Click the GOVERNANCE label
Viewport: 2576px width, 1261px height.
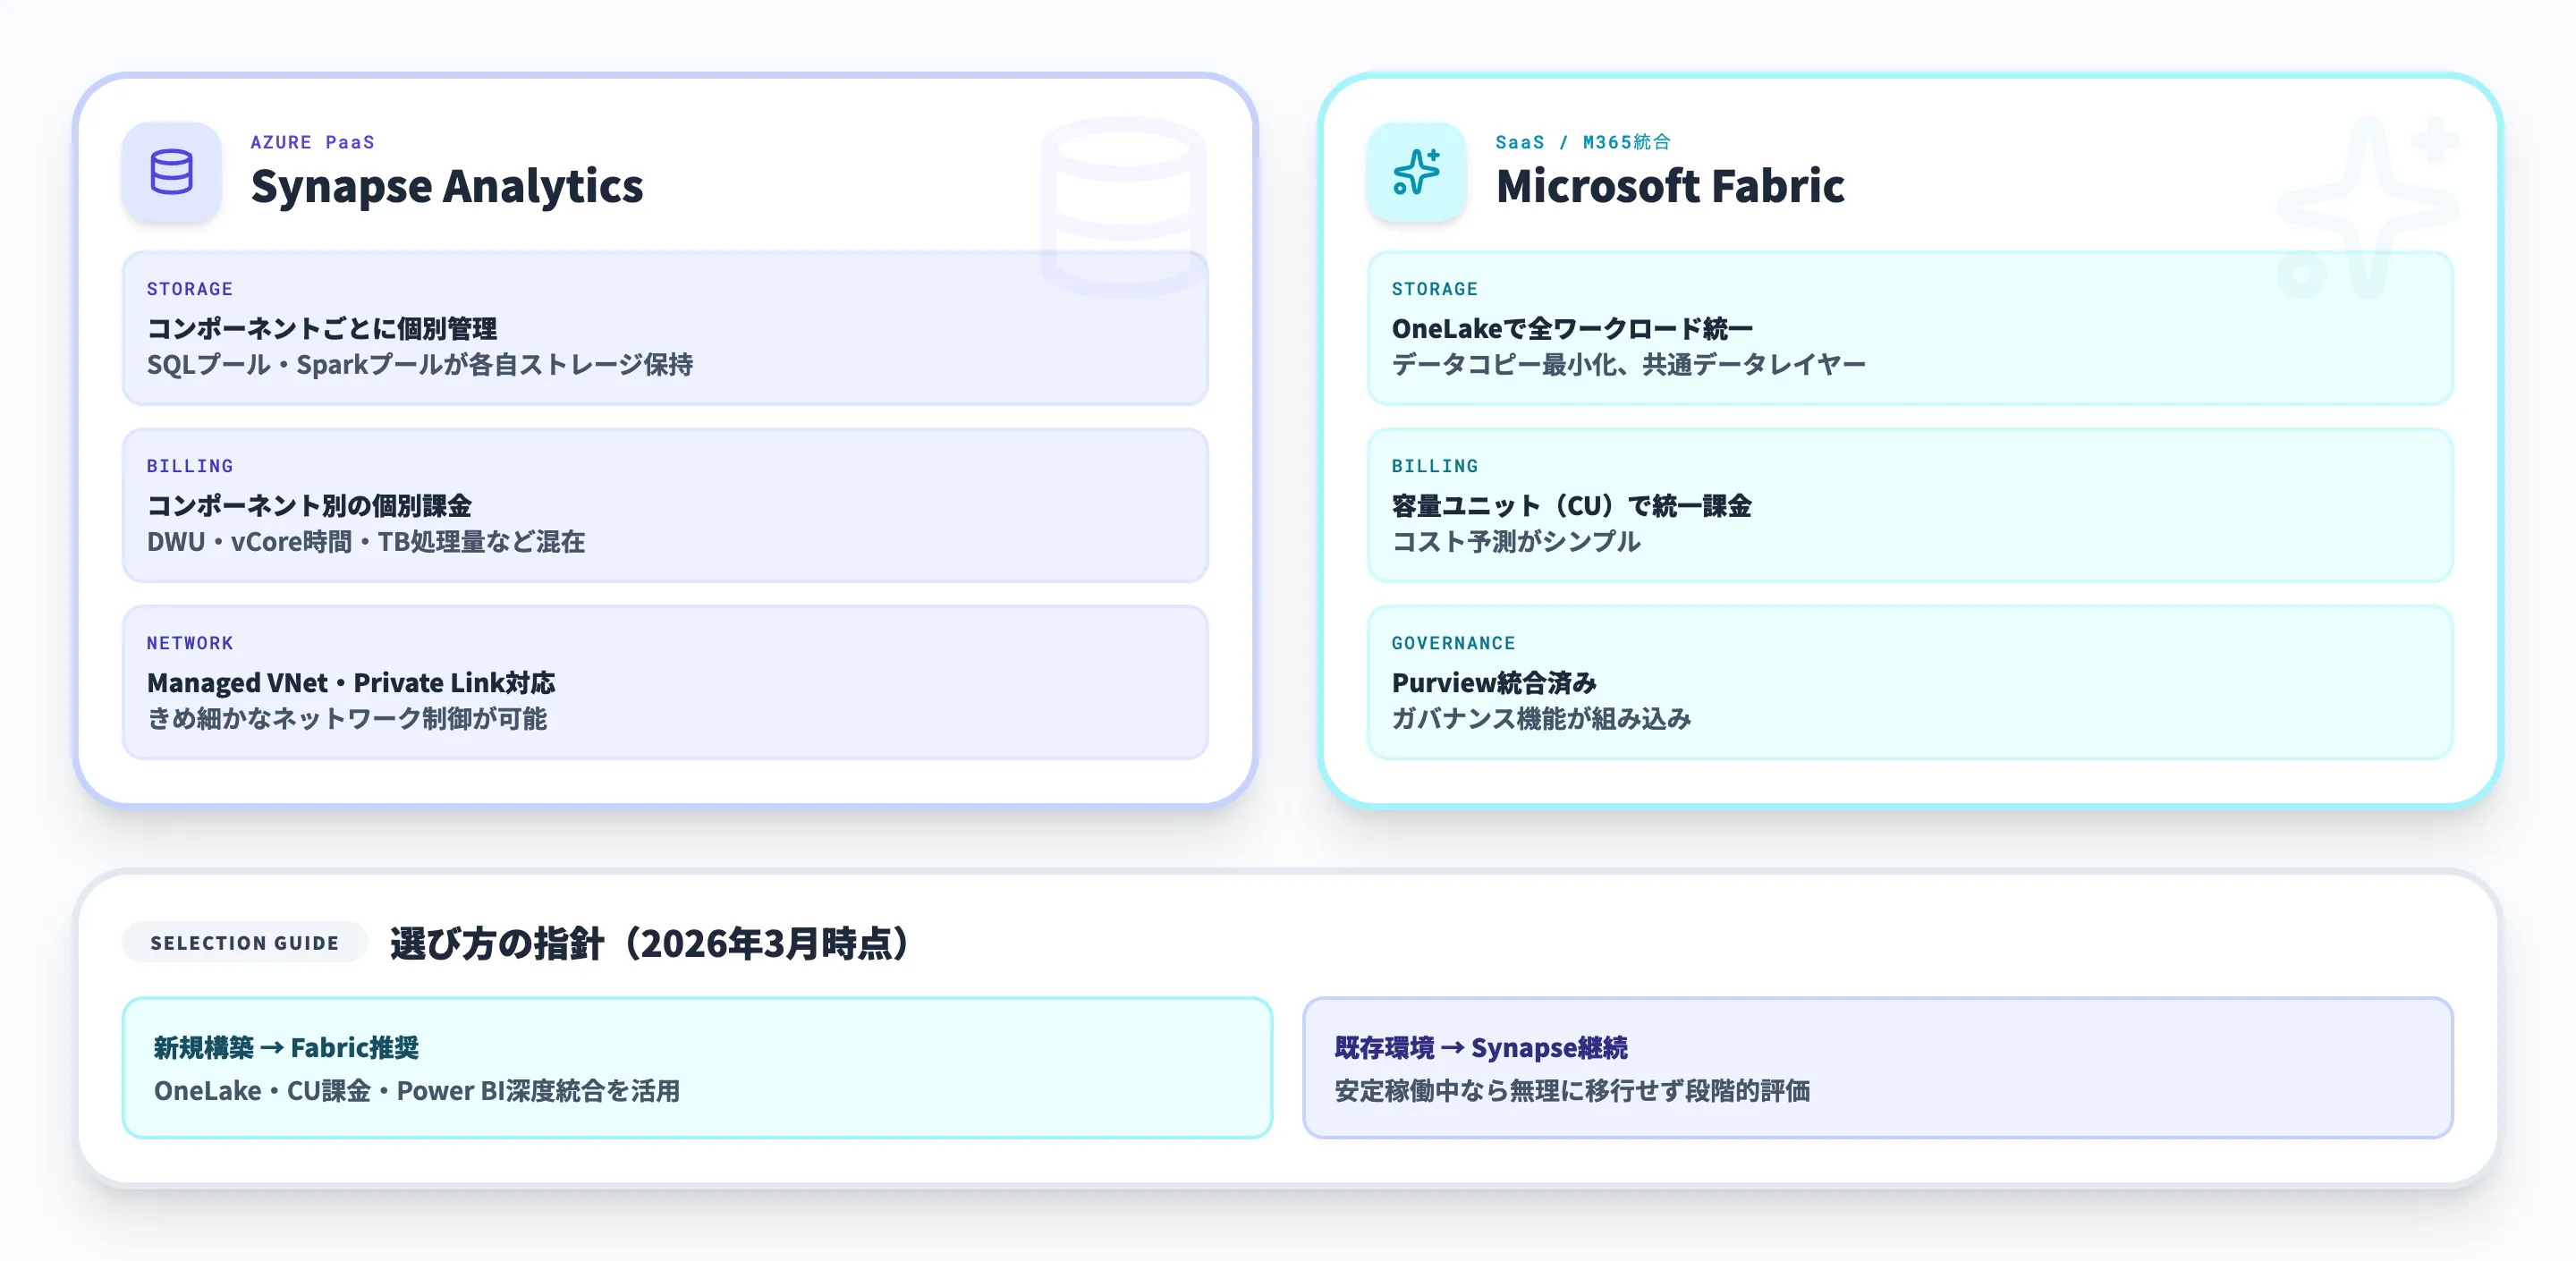click(x=1453, y=643)
